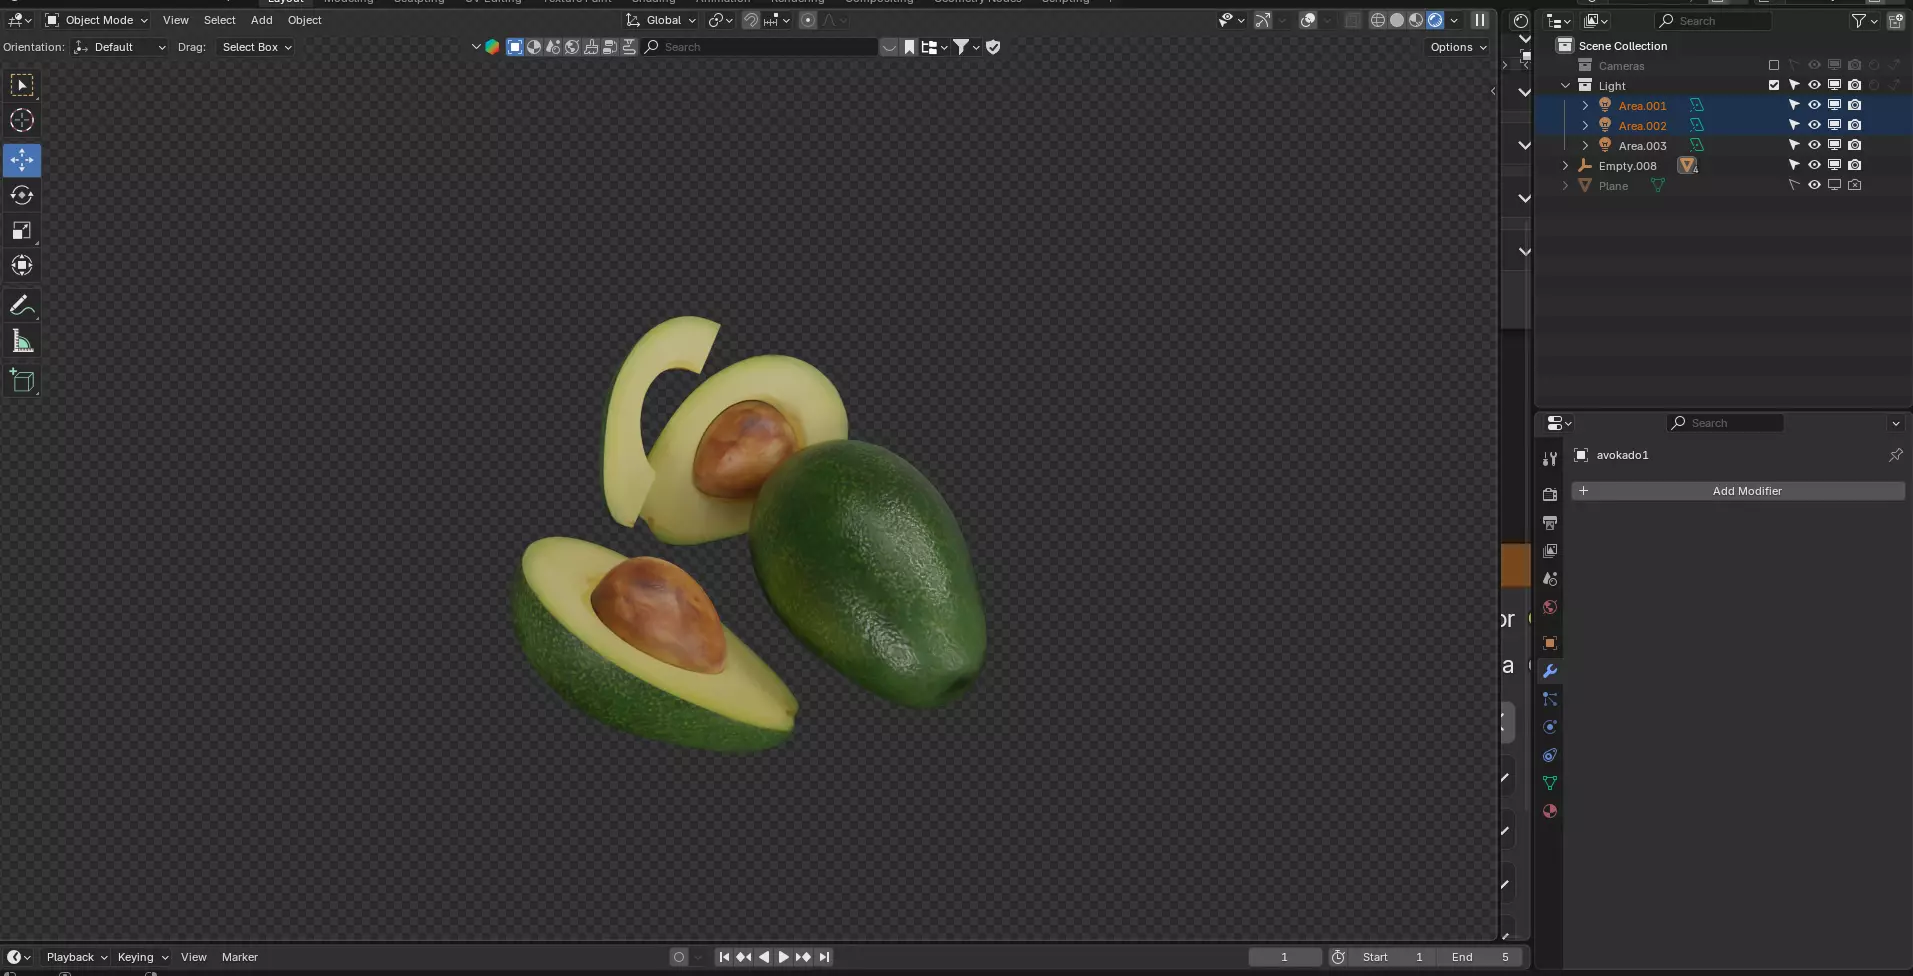Open the Object menu
Viewport: 1913px width, 976px height.
click(x=304, y=20)
